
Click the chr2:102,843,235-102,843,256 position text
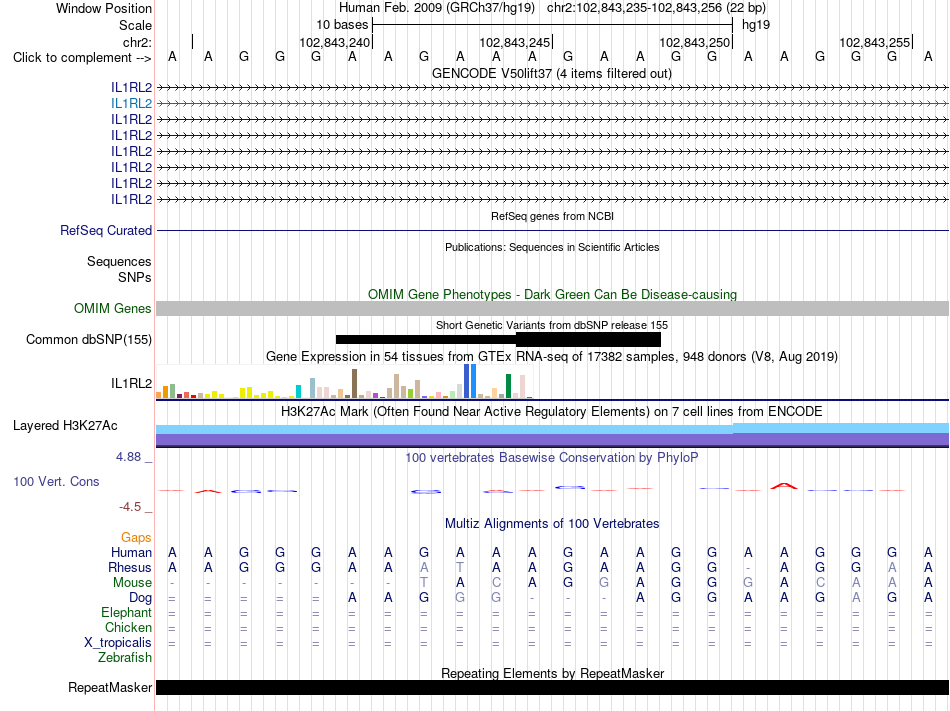click(x=656, y=8)
